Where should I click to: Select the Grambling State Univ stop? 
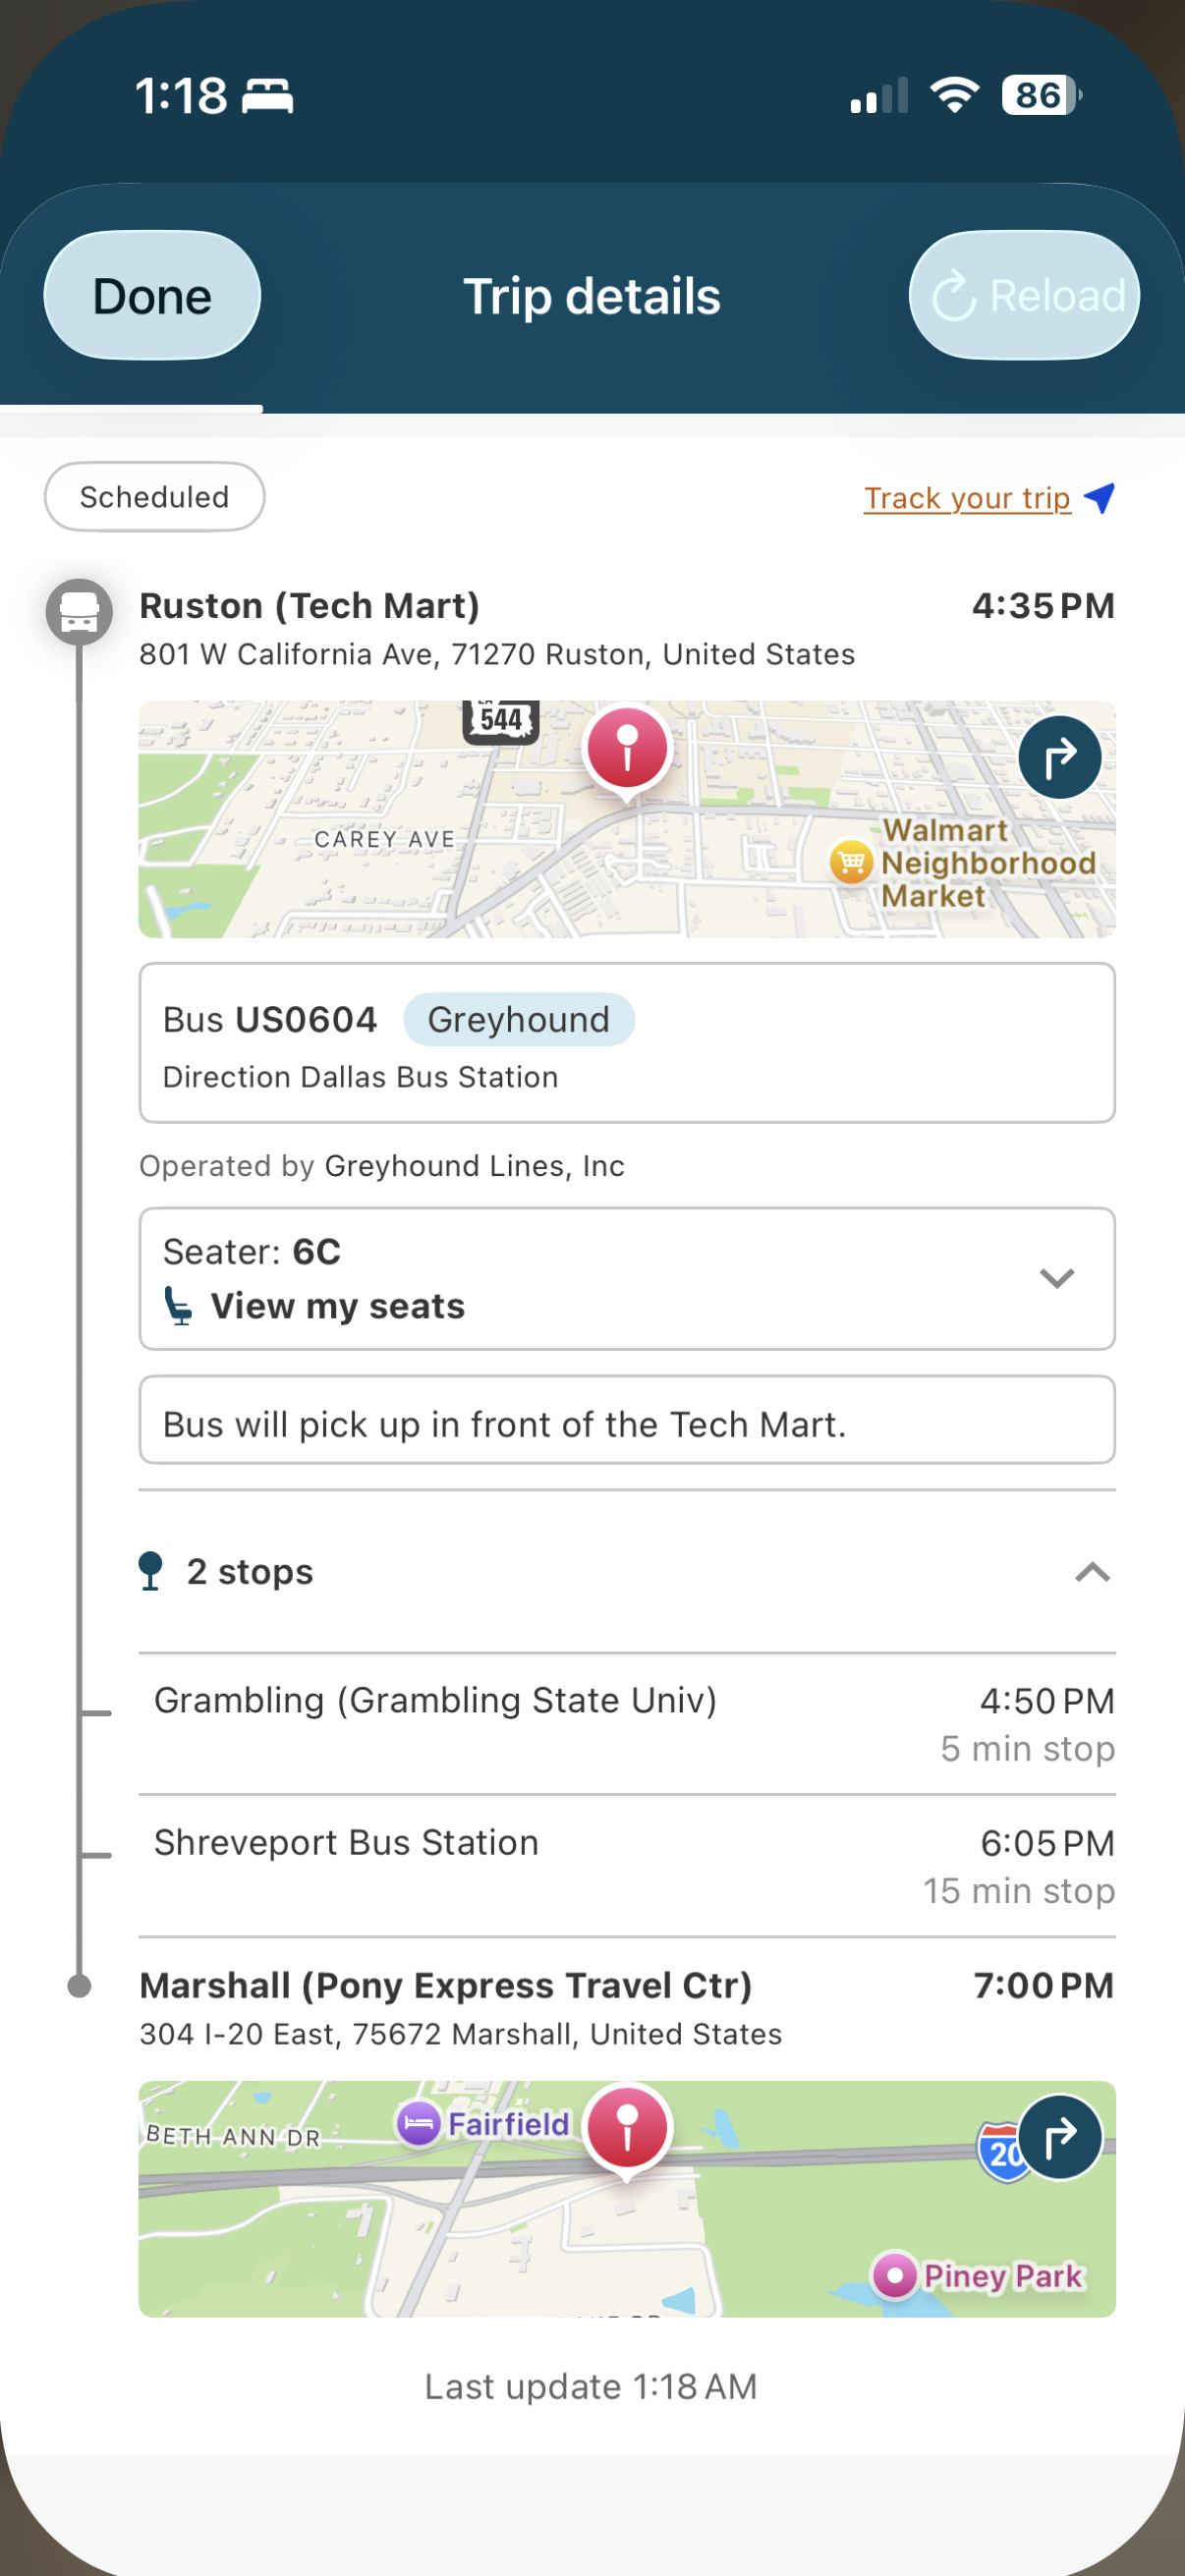627,1723
